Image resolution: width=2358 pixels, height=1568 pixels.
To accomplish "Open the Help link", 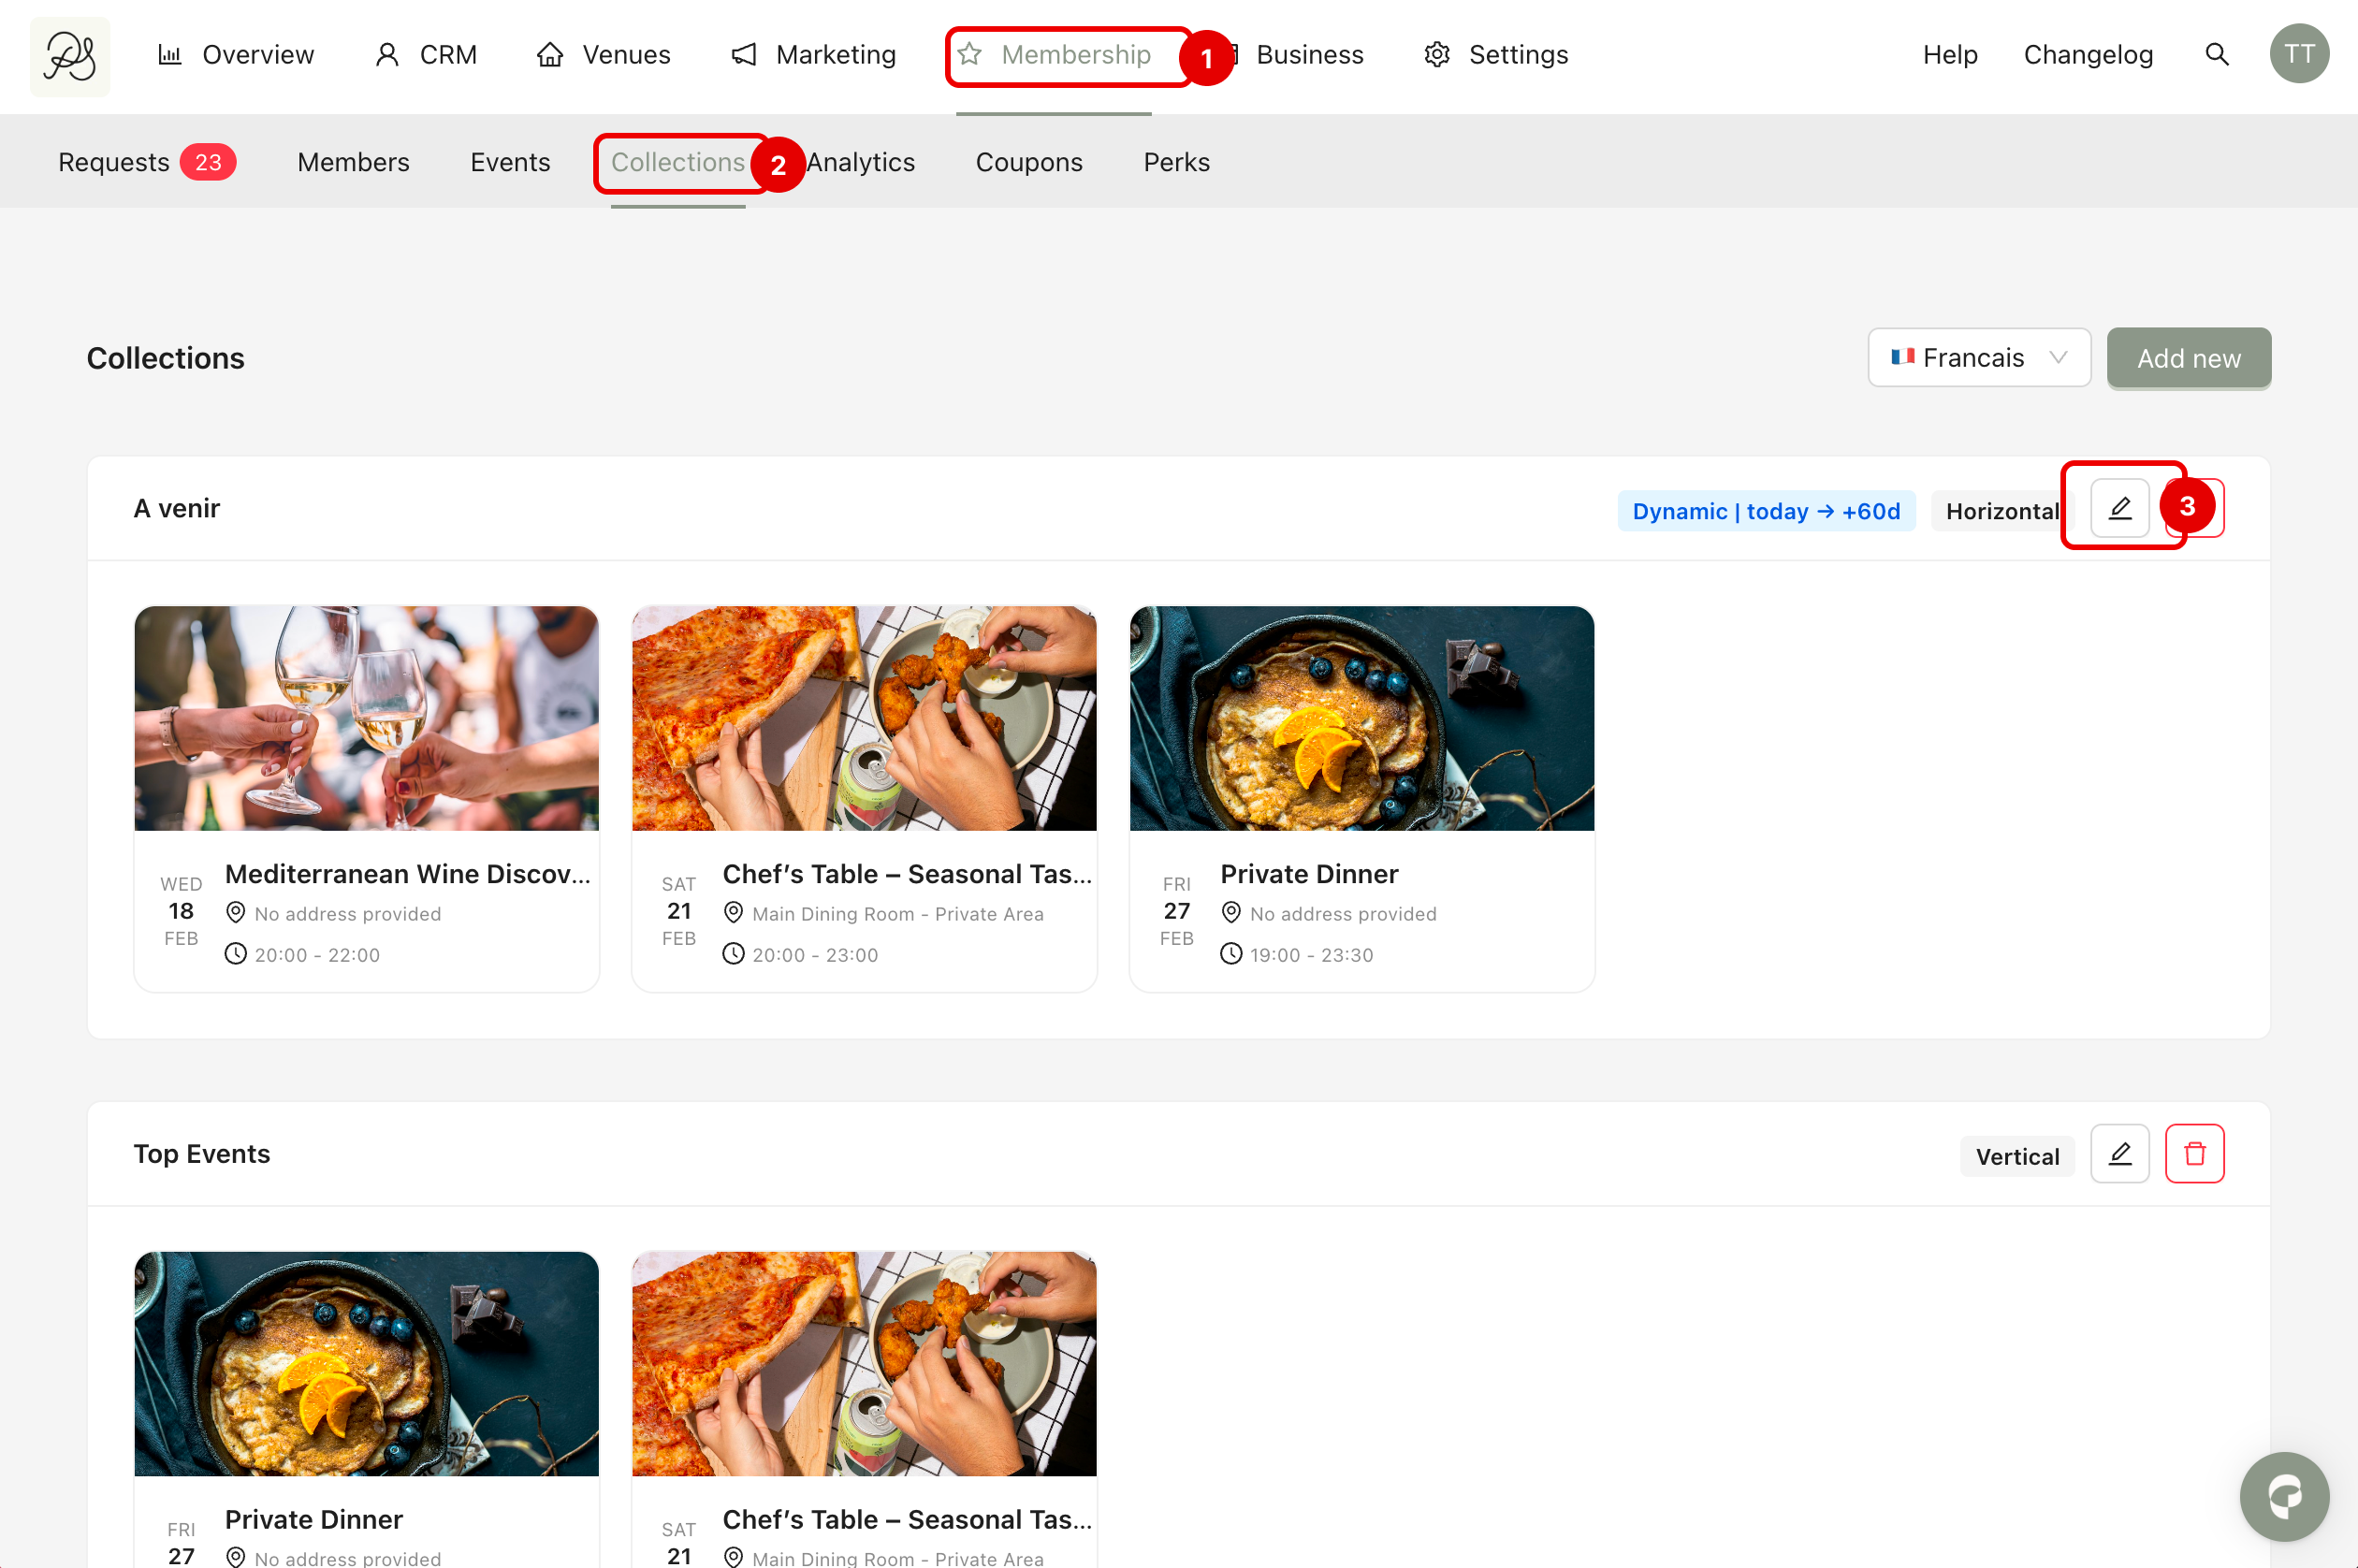I will [x=1949, y=54].
